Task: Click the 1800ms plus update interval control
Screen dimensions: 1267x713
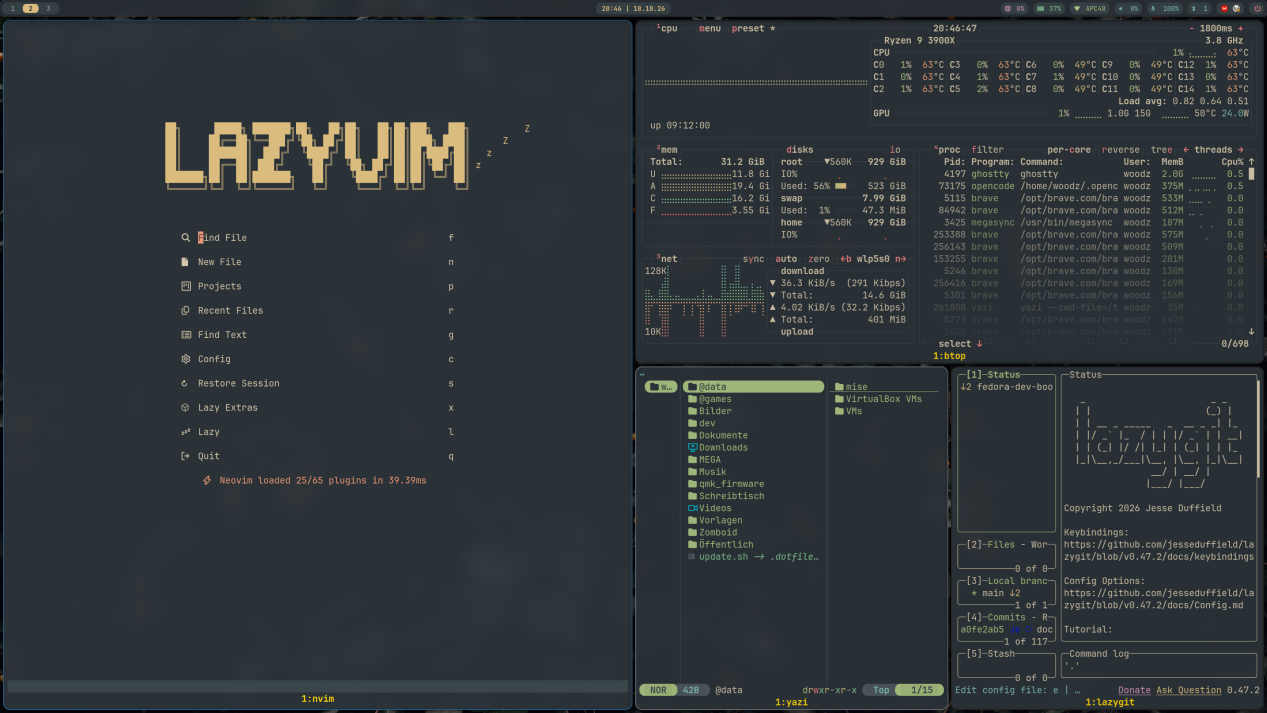Action: [x=1241, y=29]
